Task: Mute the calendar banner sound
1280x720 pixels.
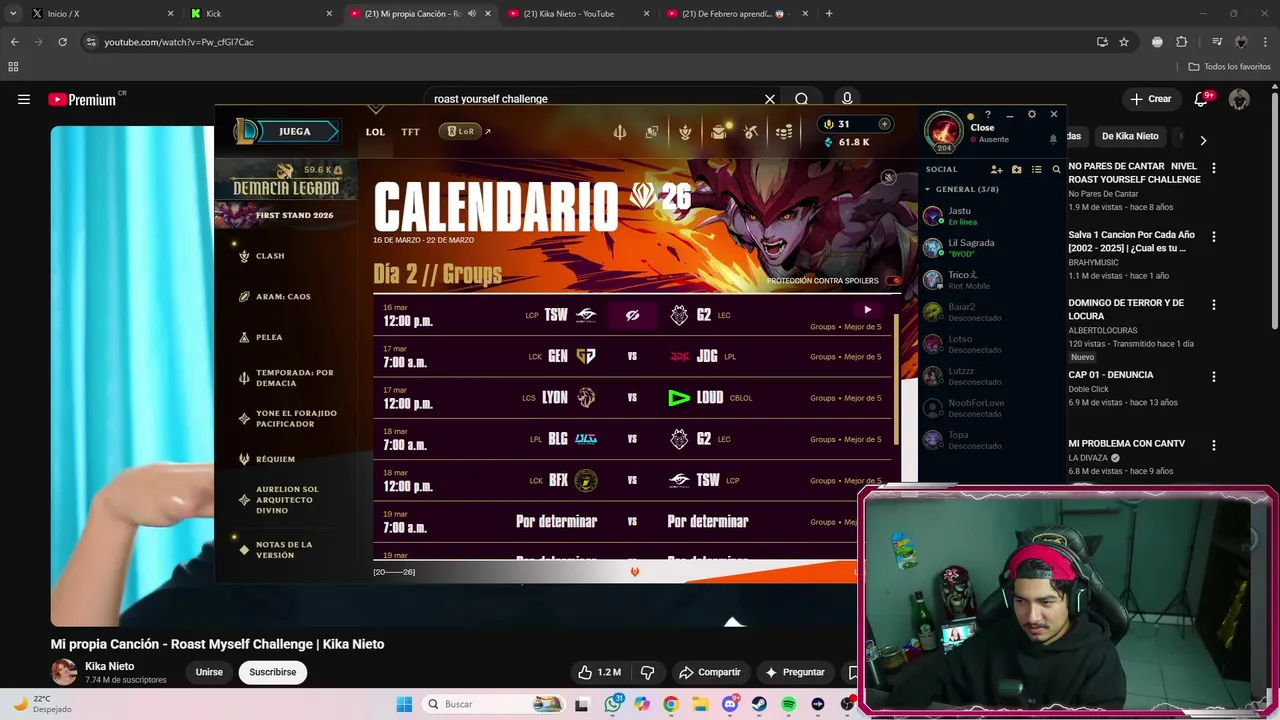Action: coord(888,177)
